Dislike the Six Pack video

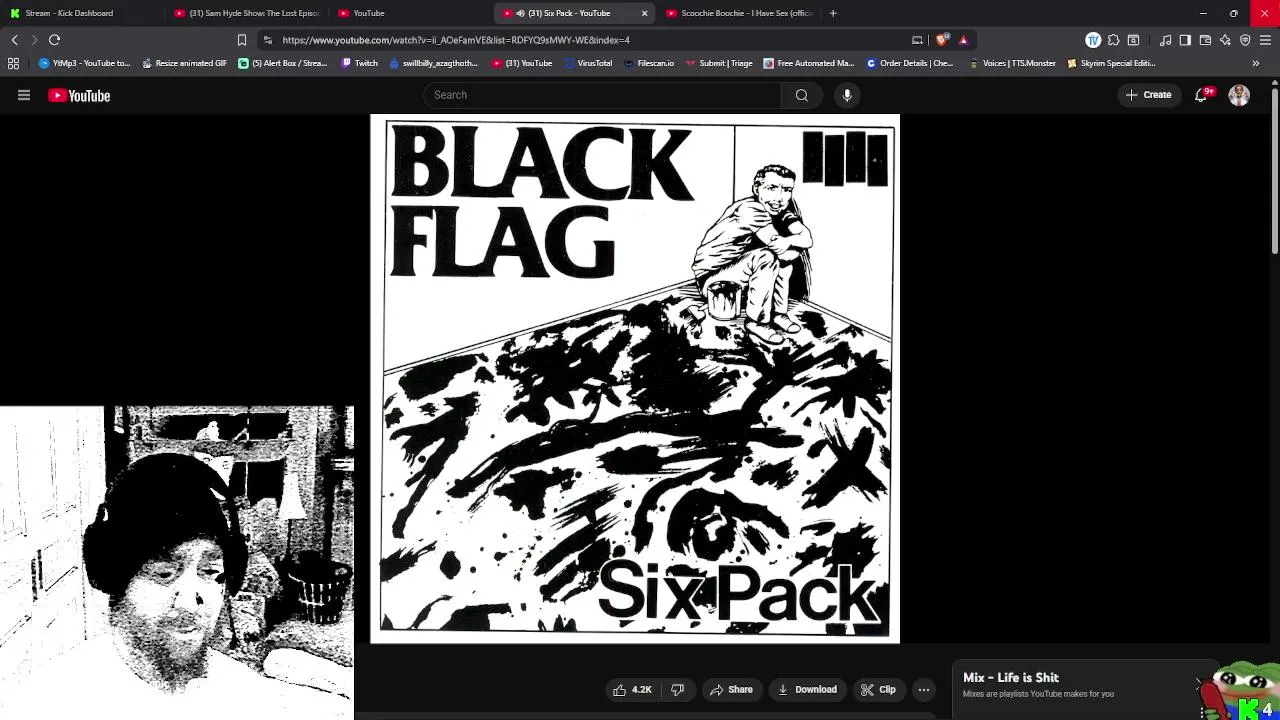coord(677,689)
